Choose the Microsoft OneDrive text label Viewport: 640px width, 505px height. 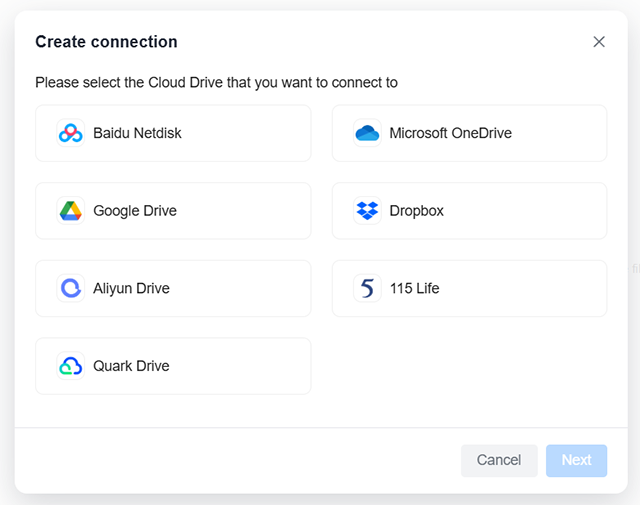(x=450, y=133)
